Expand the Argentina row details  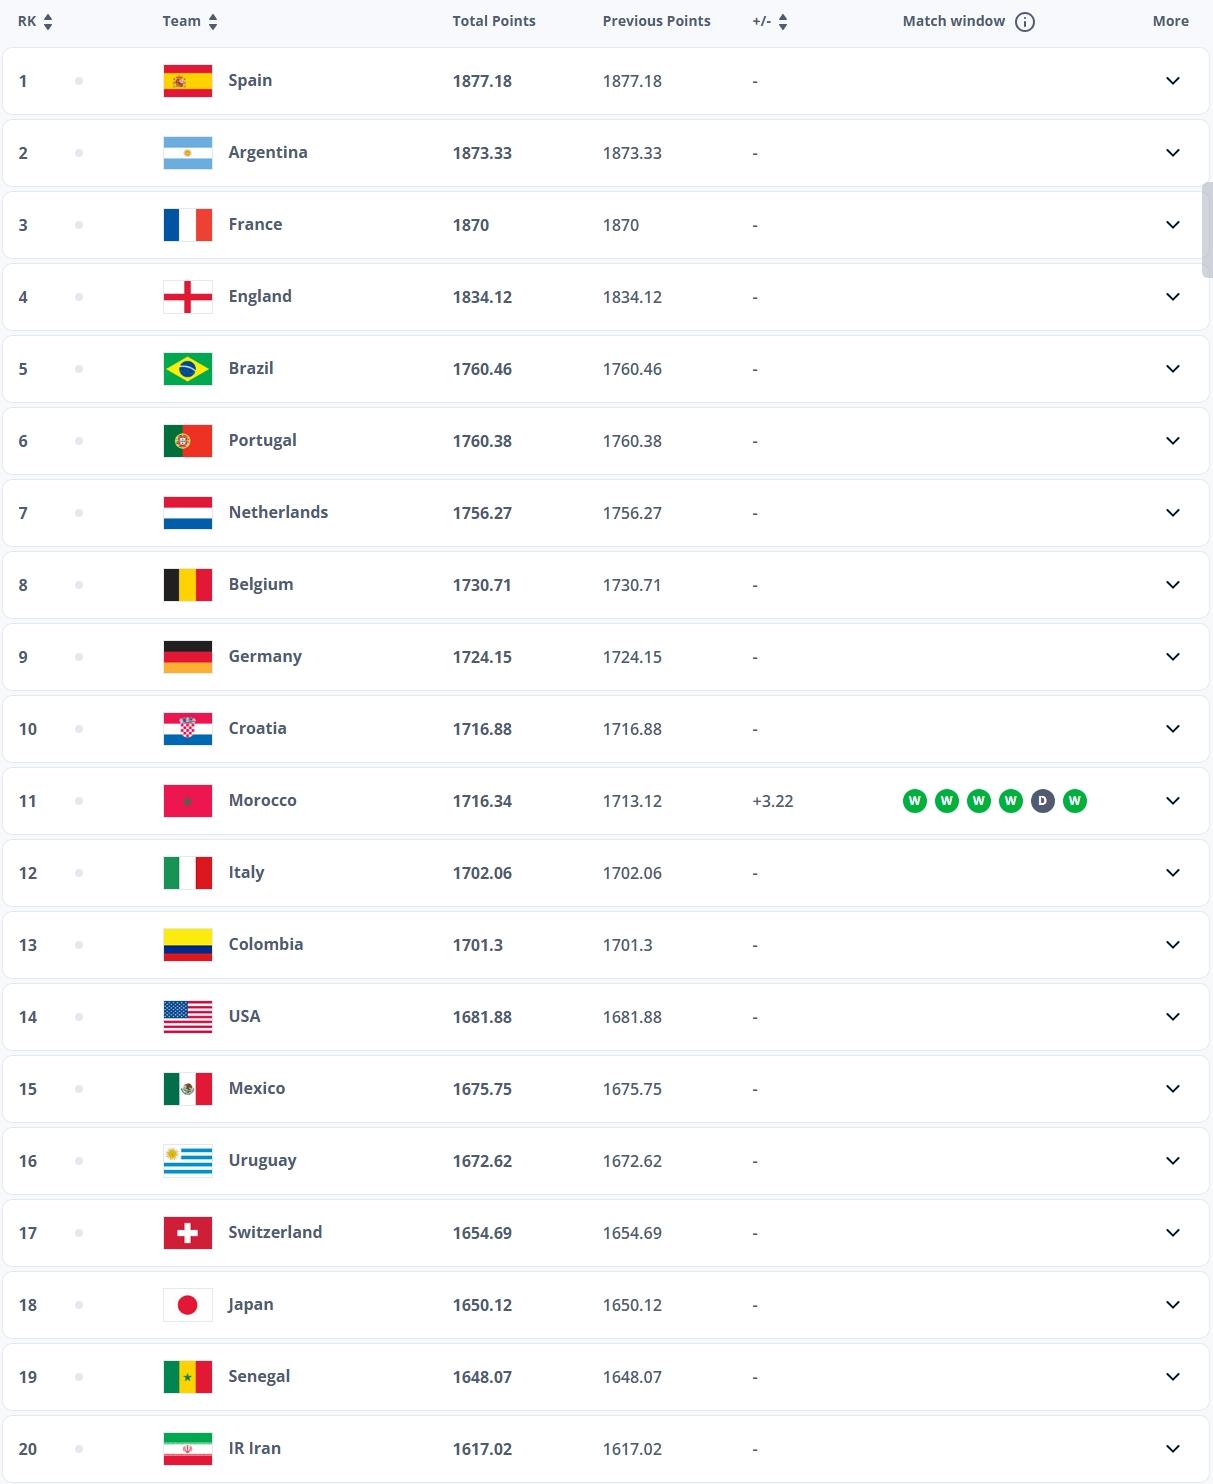(1173, 153)
